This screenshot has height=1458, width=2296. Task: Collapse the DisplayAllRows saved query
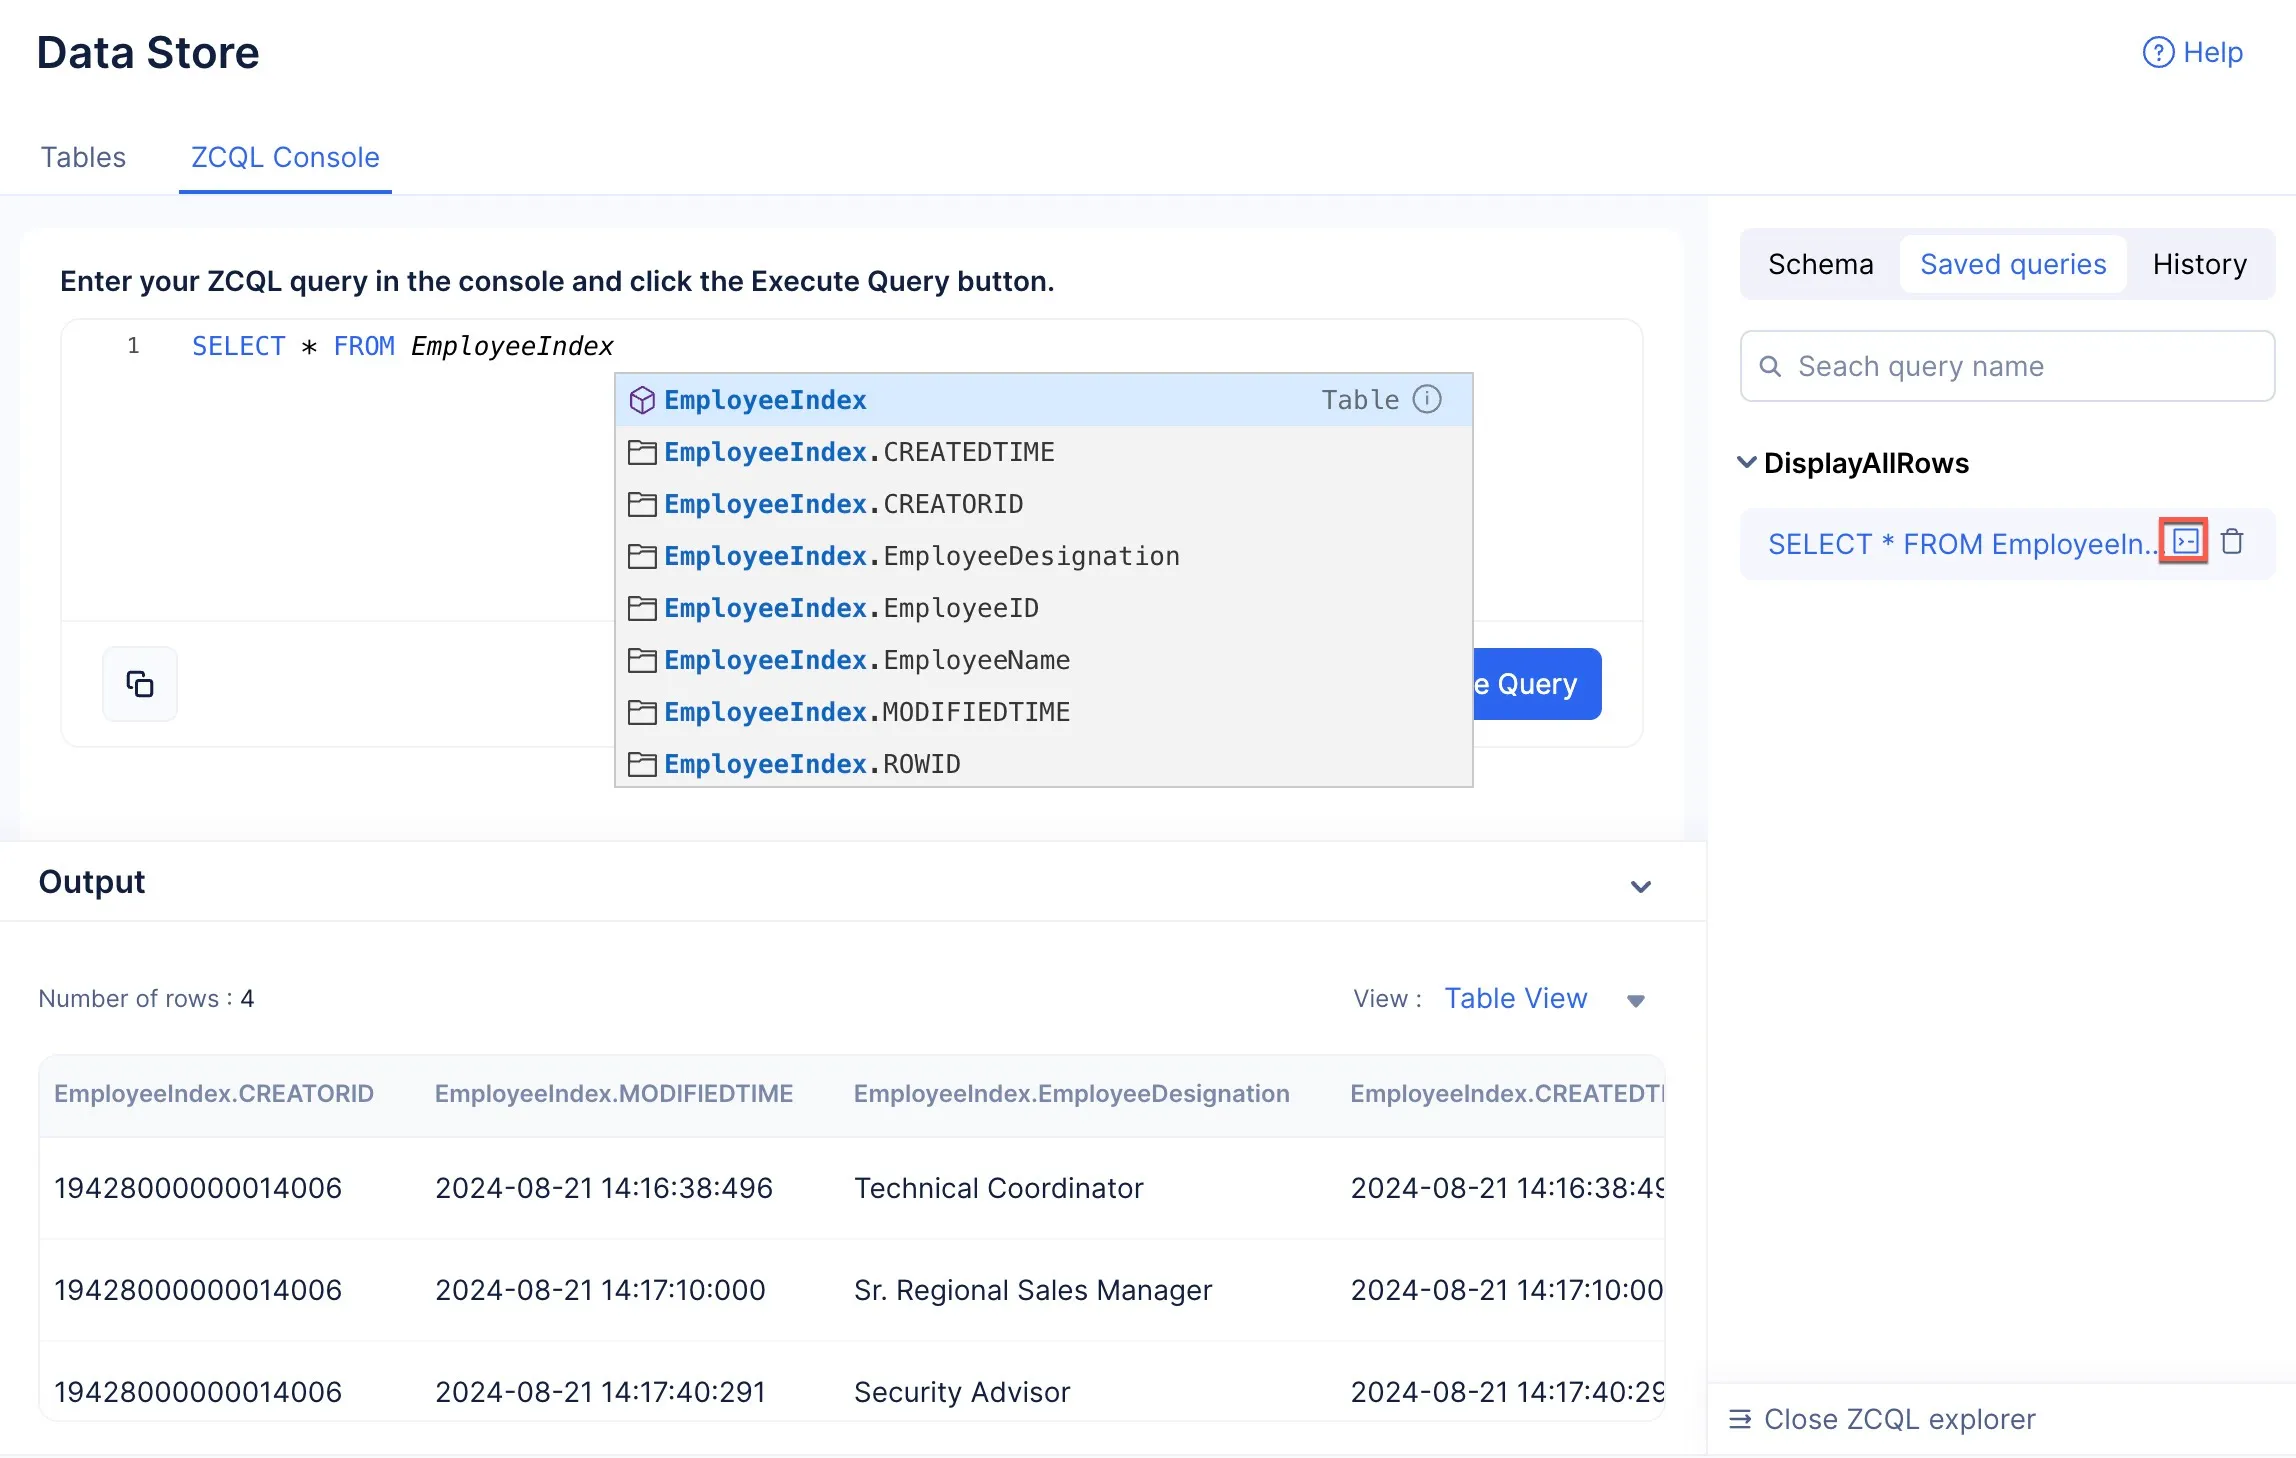coord(1746,462)
